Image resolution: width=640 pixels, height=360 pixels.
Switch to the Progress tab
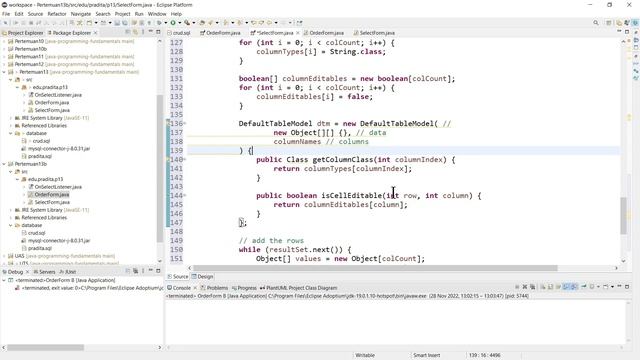[244, 288]
